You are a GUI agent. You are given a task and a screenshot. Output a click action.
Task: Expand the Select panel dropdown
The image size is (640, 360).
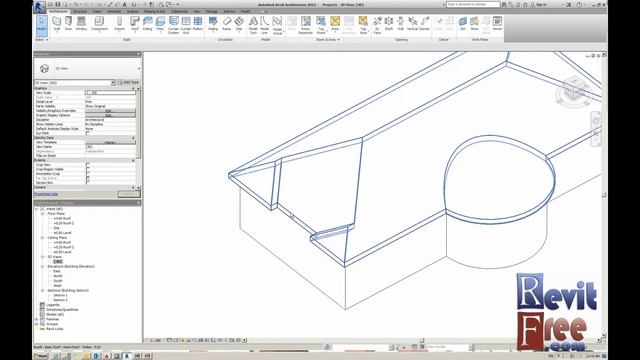[x=42, y=40]
